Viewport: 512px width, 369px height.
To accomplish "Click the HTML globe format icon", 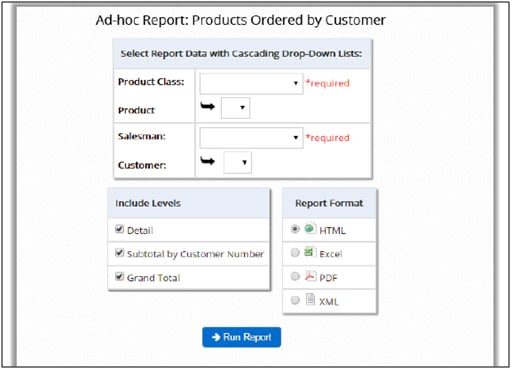I will coord(310,228).
